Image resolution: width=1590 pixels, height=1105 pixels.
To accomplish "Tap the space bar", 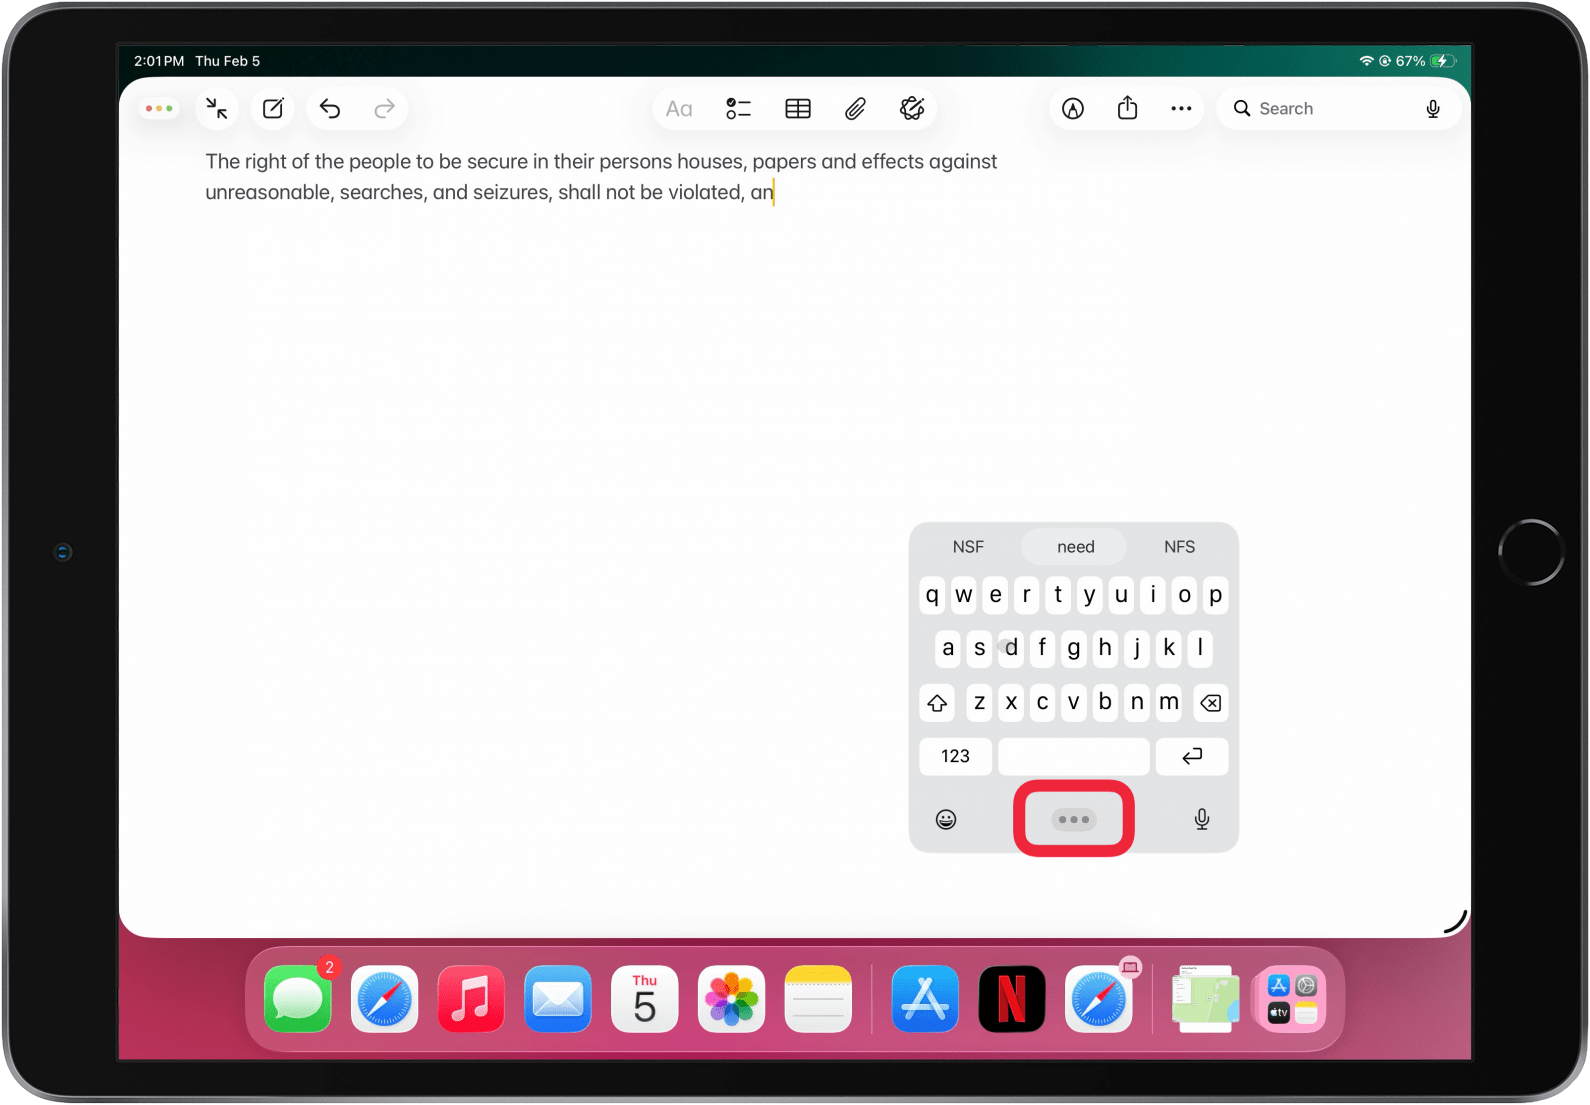I will (x=1073, y=756).
